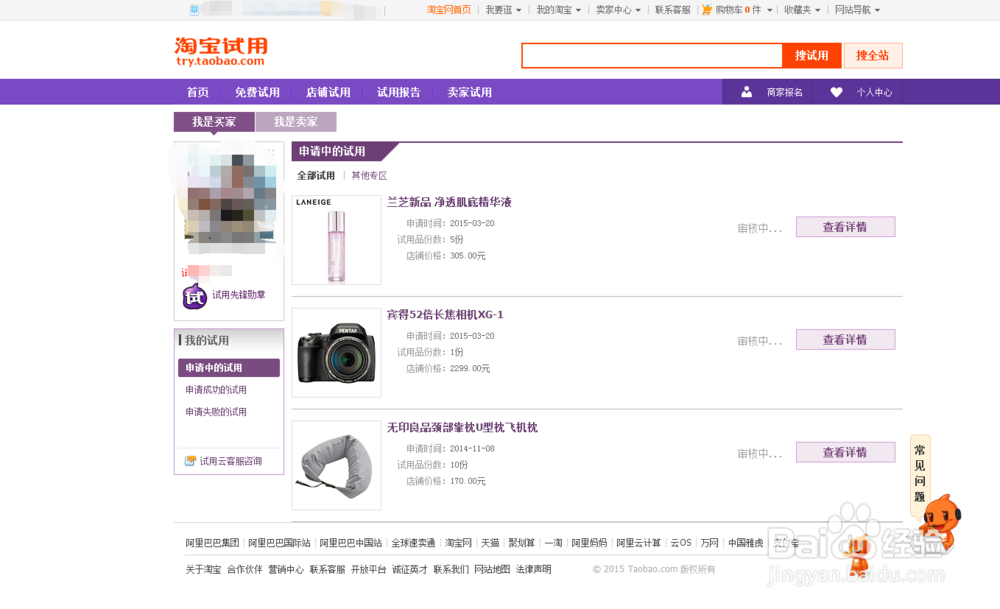View details for the neck pillow trial
Viewport: 1000px width, 609px height.
coord(845,452)
